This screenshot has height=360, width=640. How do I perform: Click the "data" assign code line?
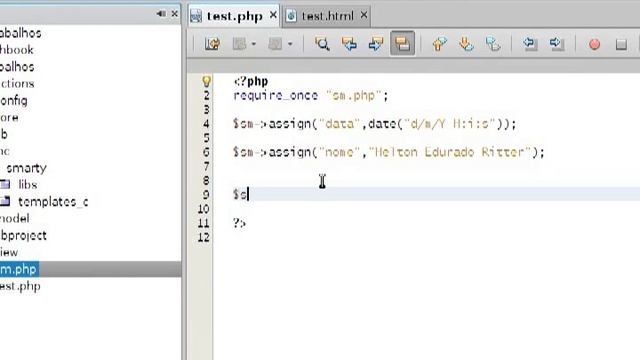[x=375, y=124]
